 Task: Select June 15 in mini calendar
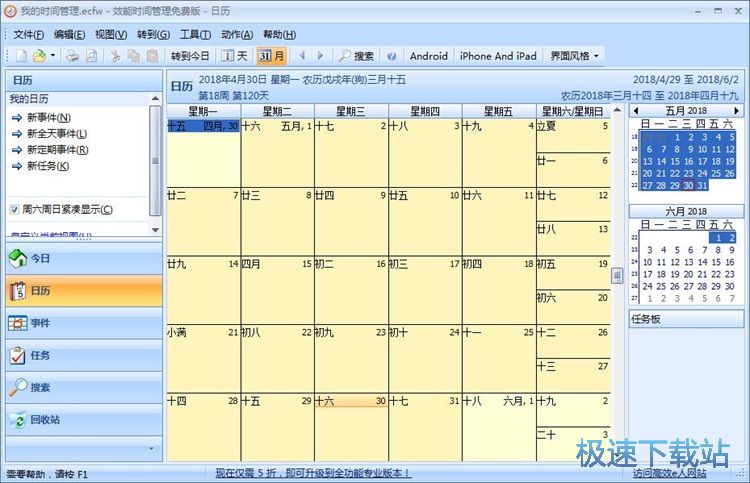[716, 262]
